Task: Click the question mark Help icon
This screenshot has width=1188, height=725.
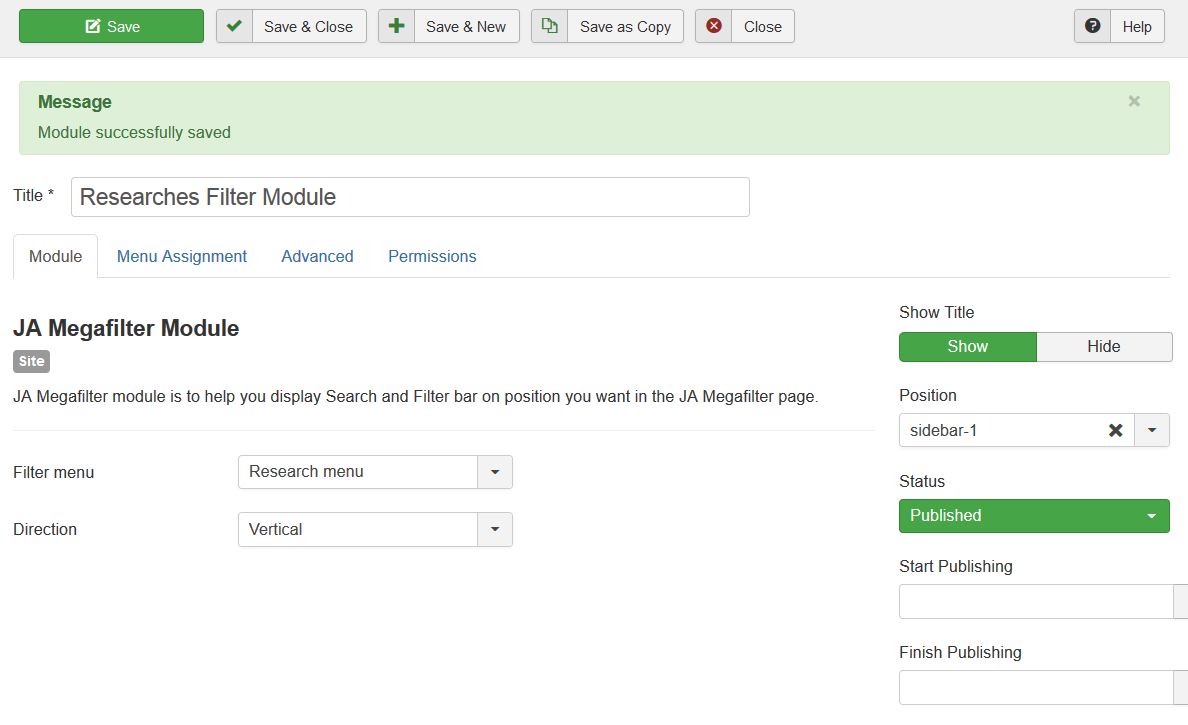Action: (x=1093, y=27)
